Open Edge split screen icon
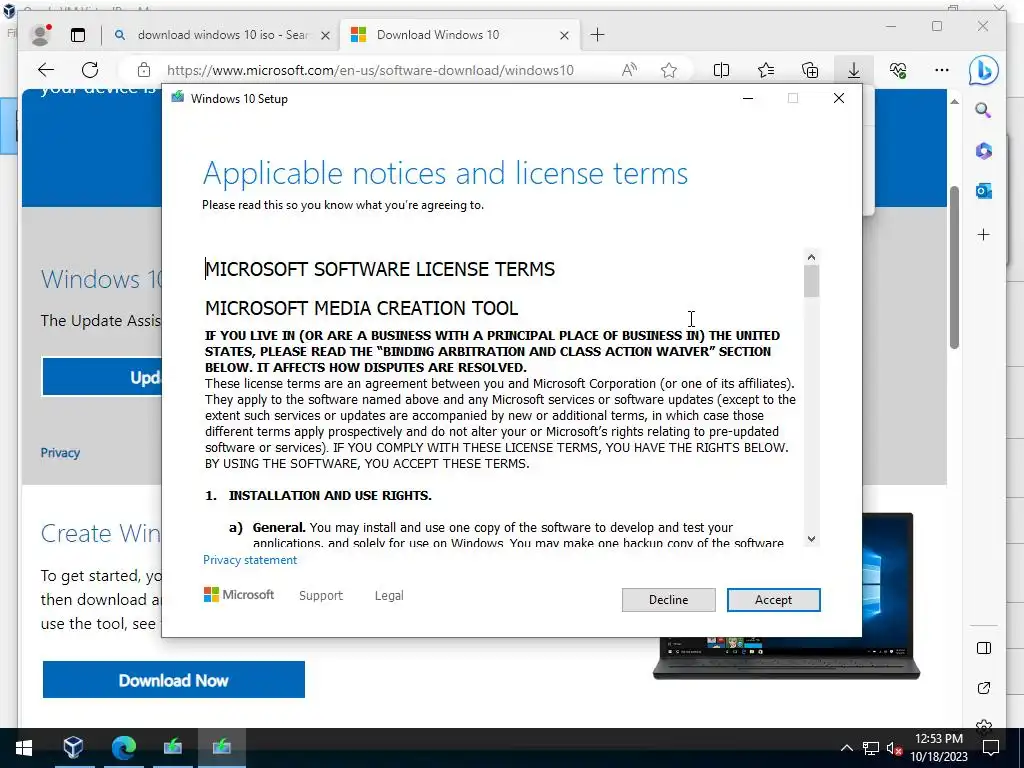This screenshot has height=768, width=1024. point(721,70)
